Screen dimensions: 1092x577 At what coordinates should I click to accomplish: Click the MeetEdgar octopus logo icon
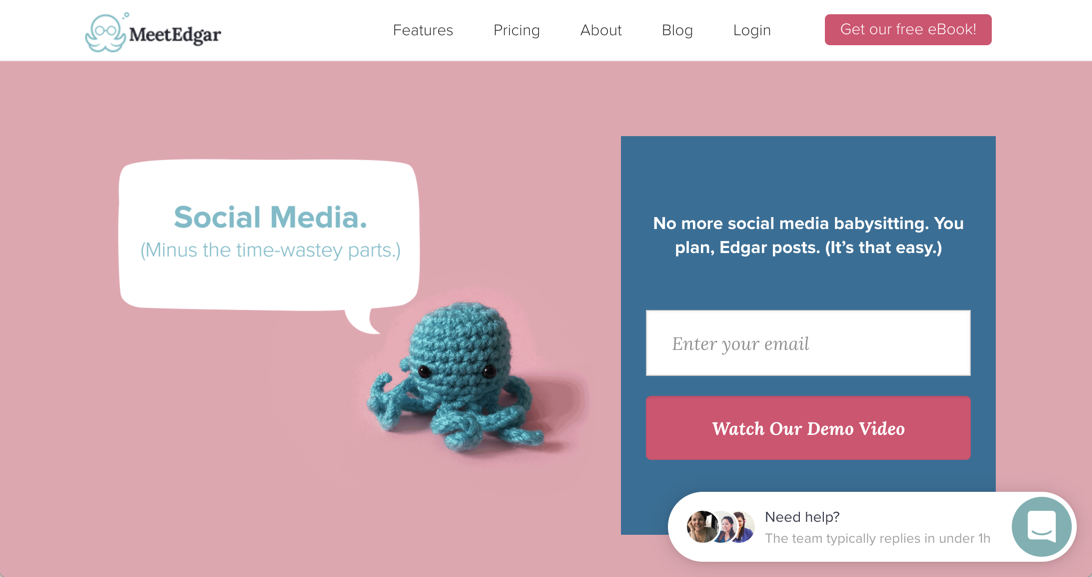(x=107, y=32)
